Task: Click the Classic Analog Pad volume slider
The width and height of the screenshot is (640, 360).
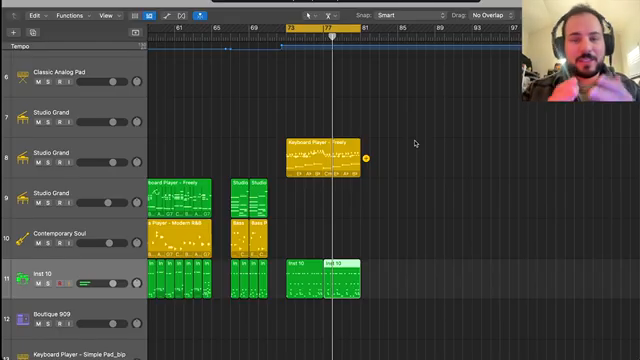Action: tap(102, 82)
